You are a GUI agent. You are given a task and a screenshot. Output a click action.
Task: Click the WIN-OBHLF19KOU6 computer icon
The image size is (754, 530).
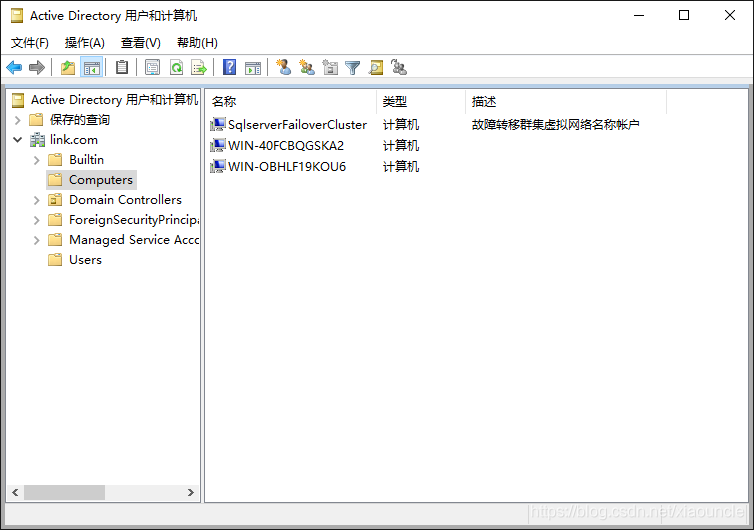(x=217, y=166)
